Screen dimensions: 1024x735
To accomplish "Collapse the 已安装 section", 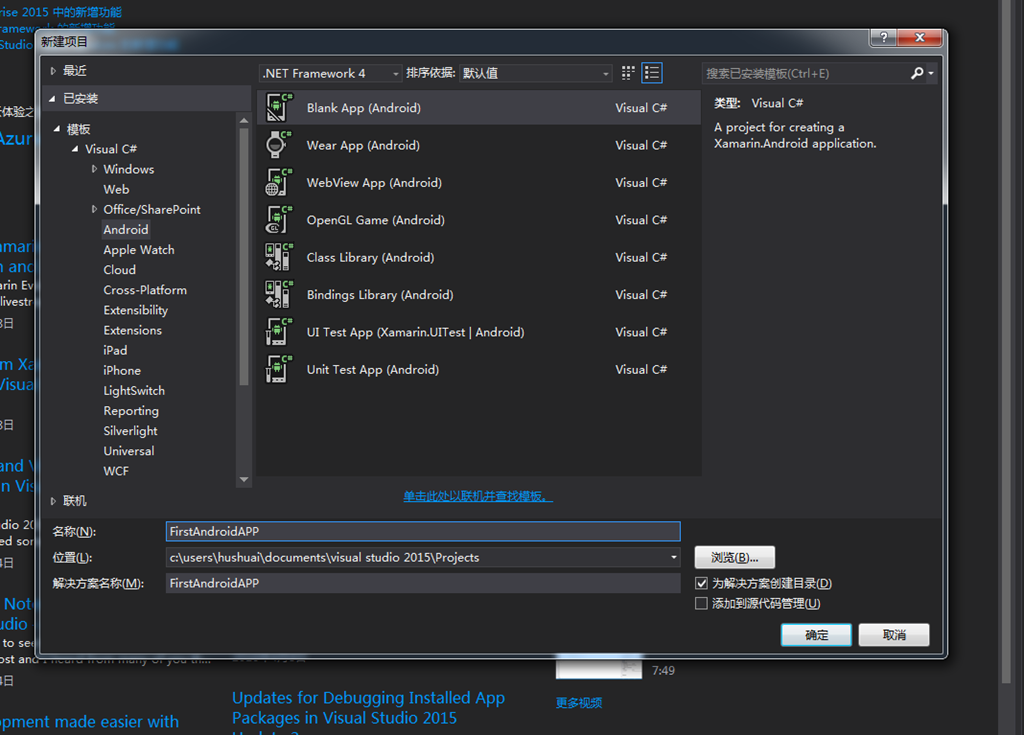I will click(52, 99).
